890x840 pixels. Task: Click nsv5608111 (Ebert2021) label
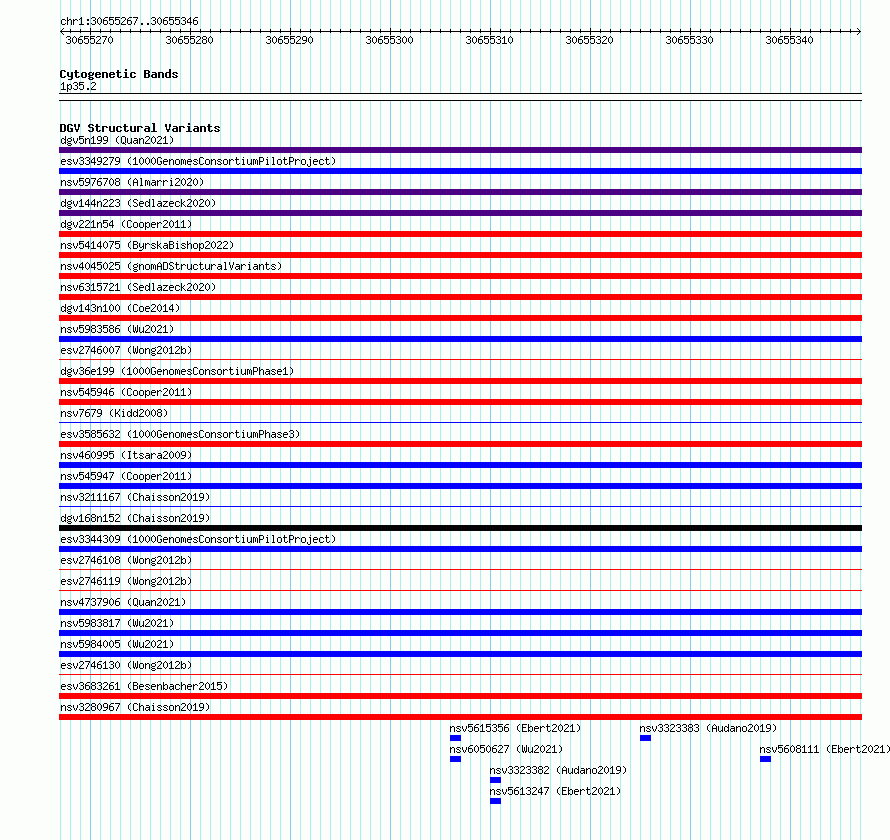825,749
